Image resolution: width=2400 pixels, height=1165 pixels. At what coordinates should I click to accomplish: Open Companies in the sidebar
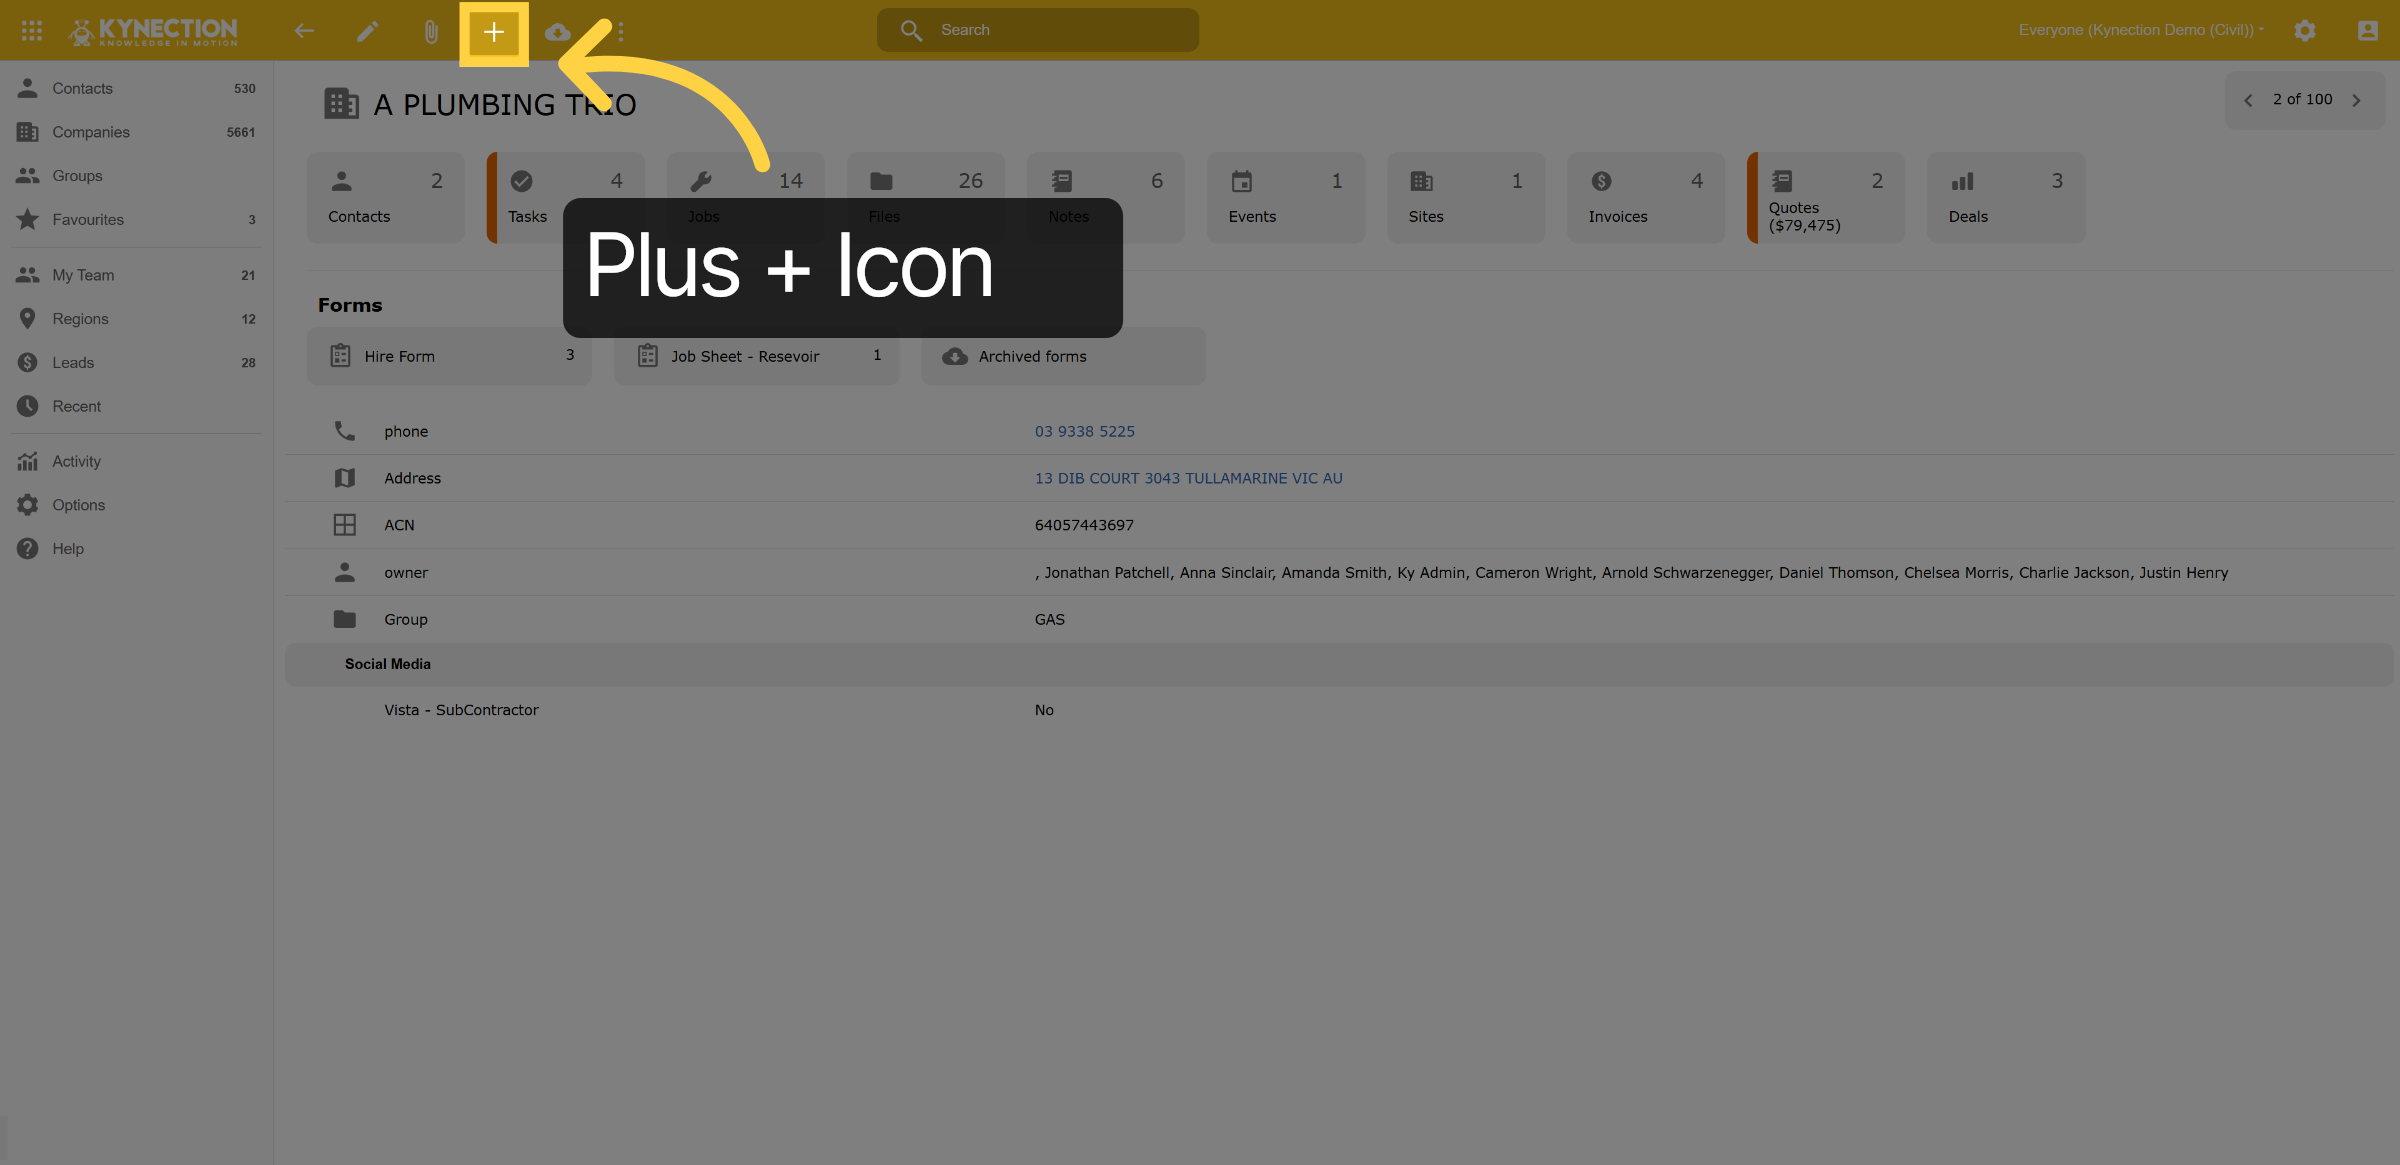(136, 132)
